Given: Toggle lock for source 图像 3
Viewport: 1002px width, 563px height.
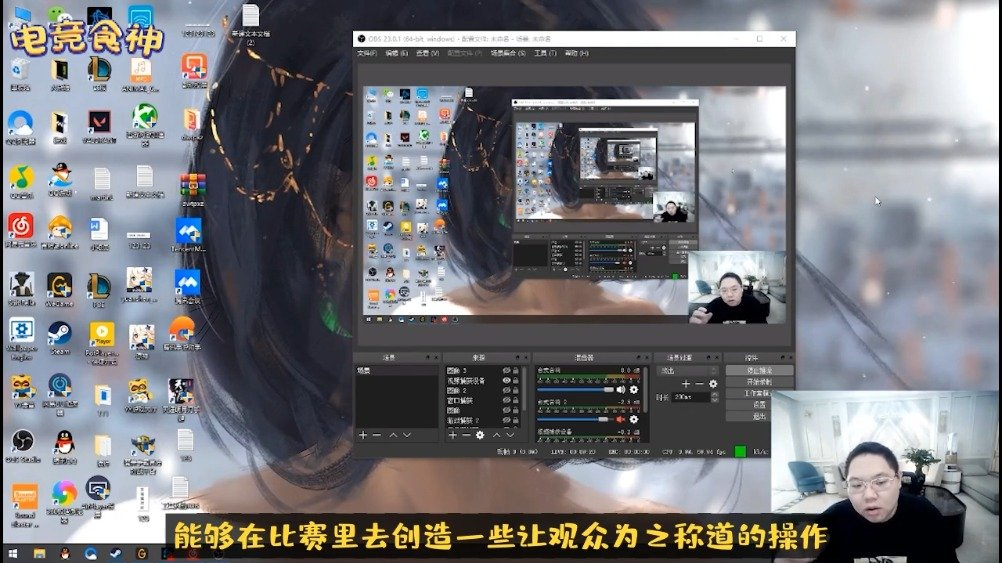Looking at the screenshot, I should 516,371.
